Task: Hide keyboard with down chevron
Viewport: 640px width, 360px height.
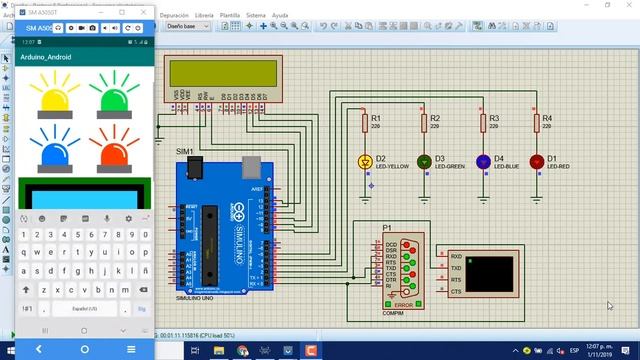Action: click(x=123, y=331)
